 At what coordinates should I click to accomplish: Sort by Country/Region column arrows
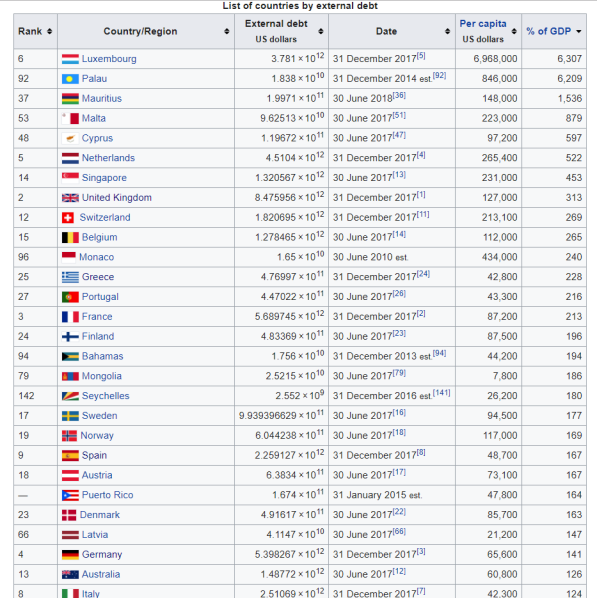[227, 31]
